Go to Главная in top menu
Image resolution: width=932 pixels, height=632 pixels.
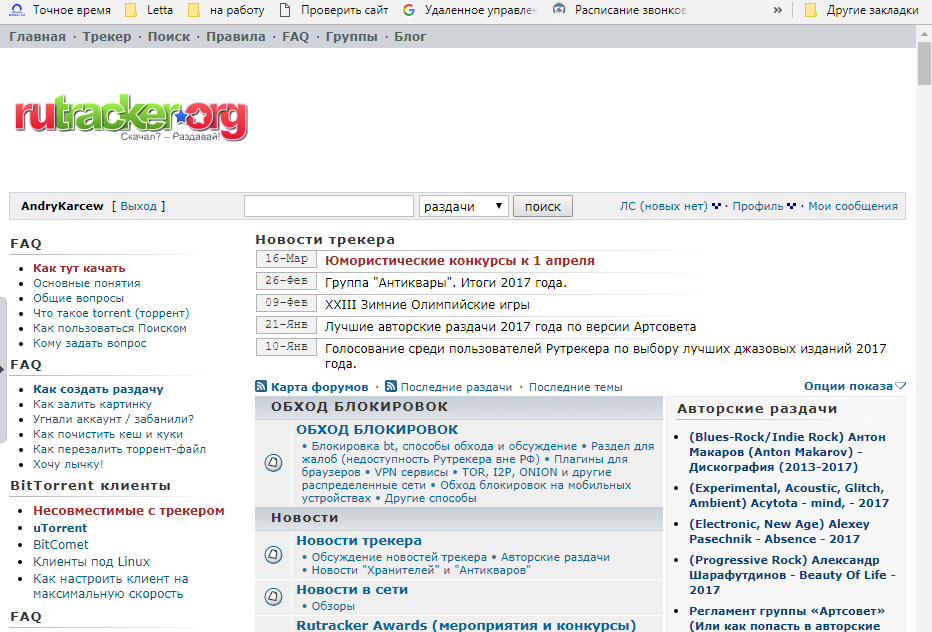(x=37, y=36)
